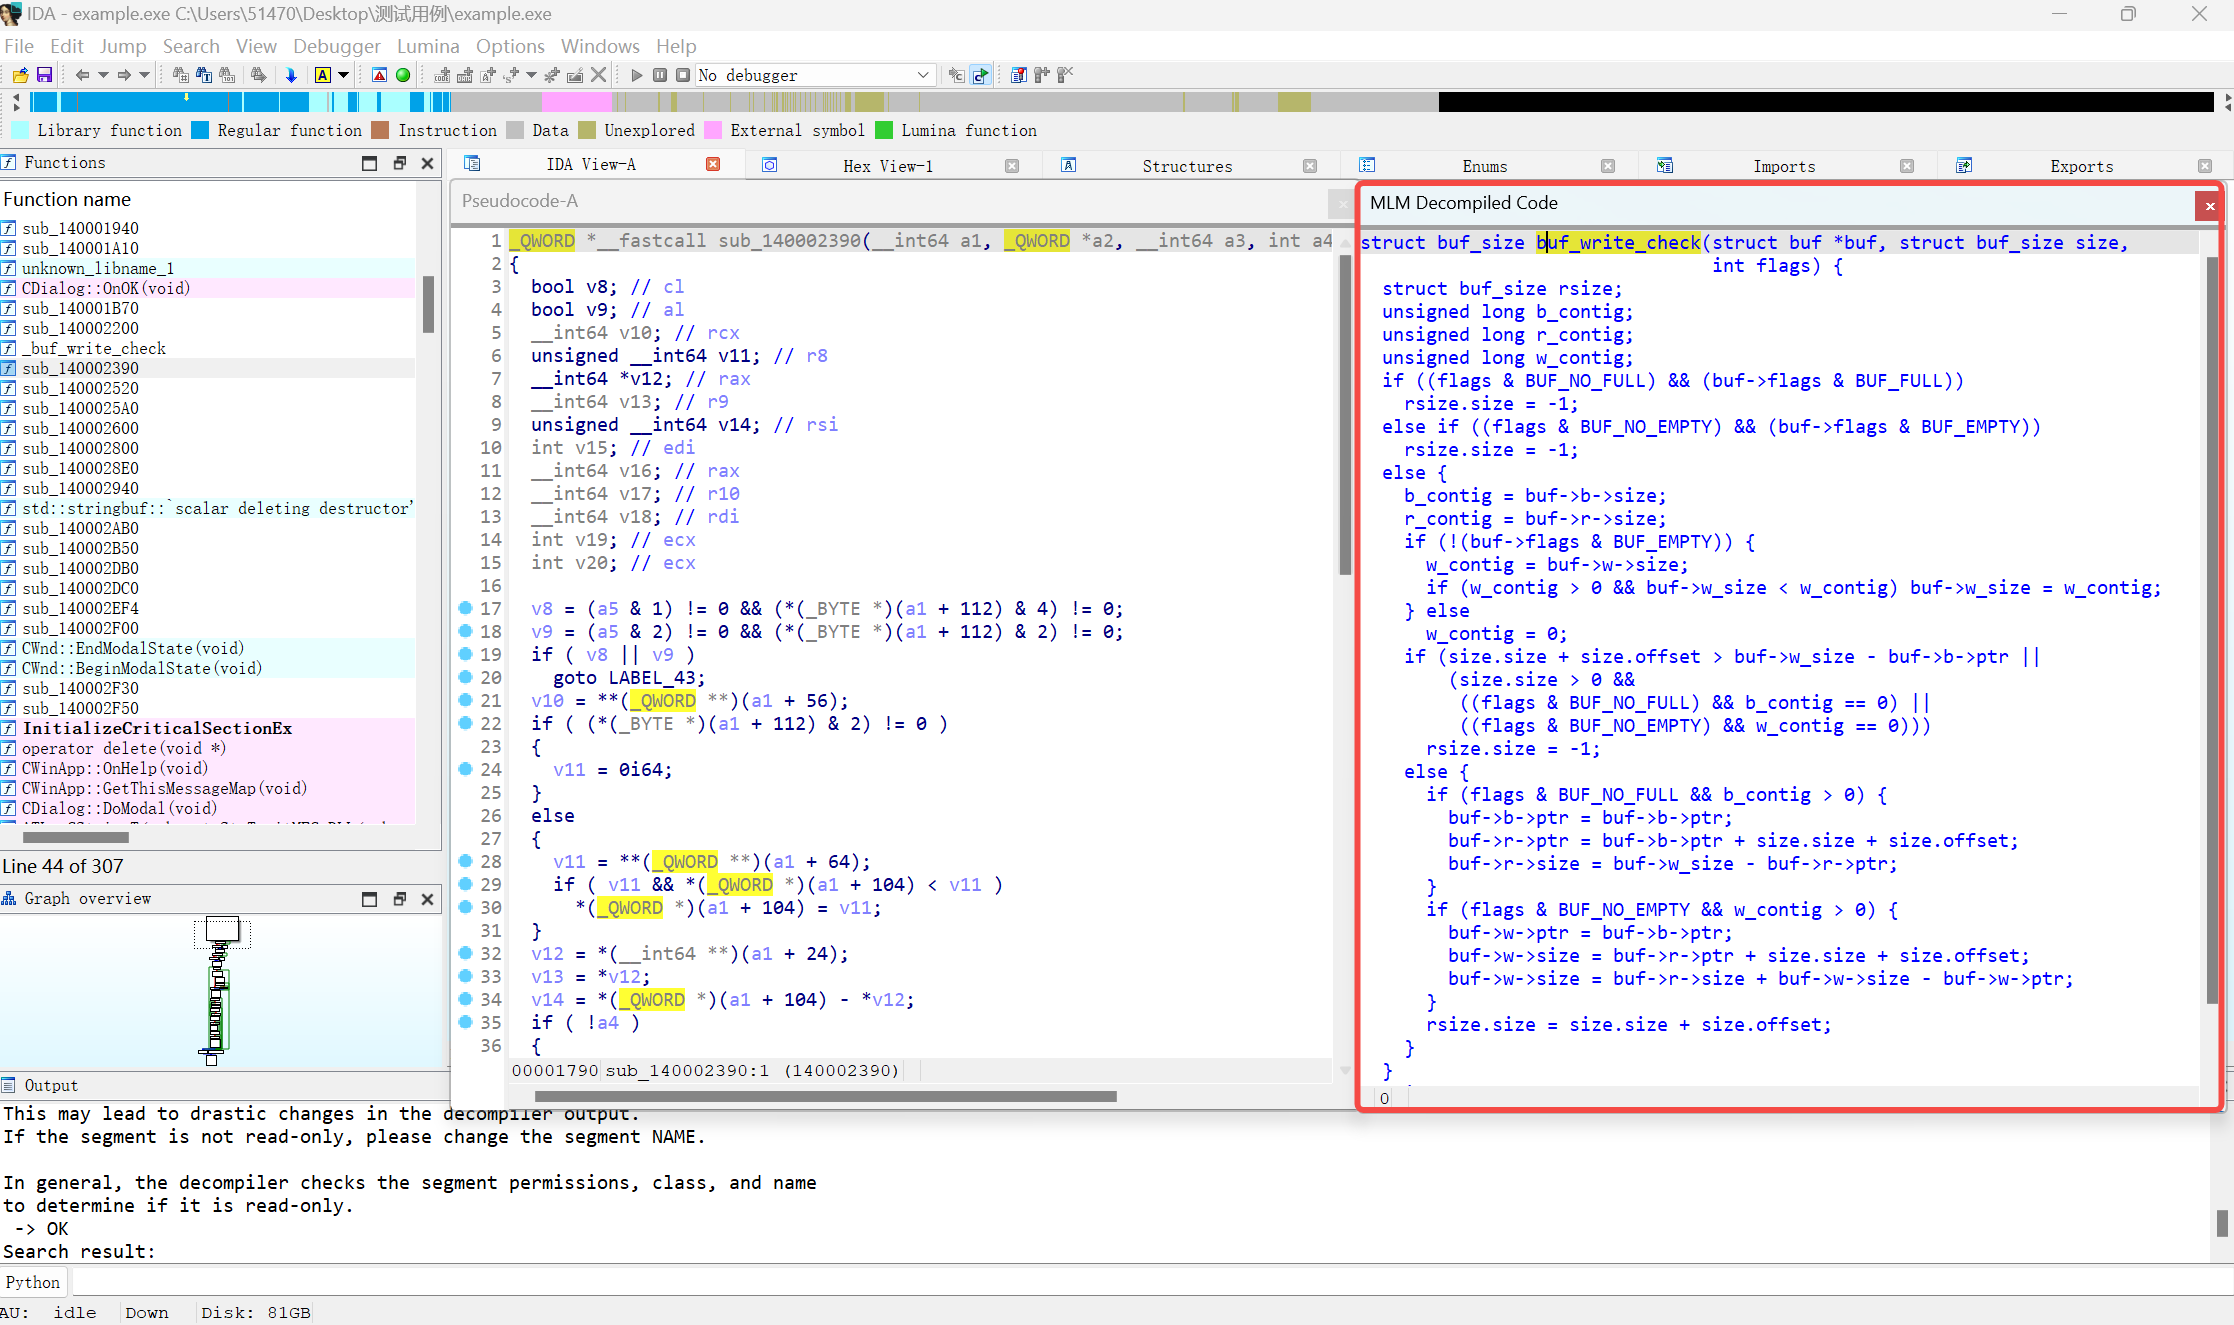Click the blue down-arrow jump icon

coord(291,75)
